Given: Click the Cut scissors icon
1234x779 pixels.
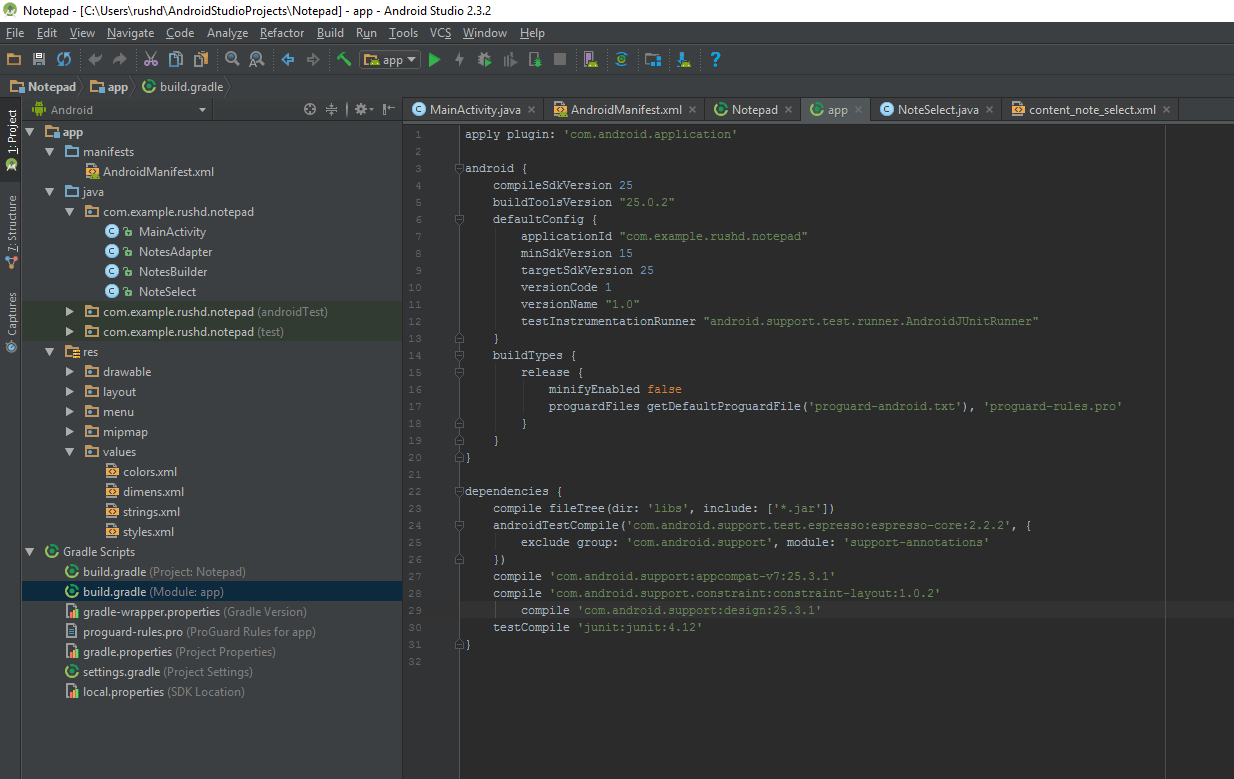Looking at the screenshot, I should click(150, 60).
